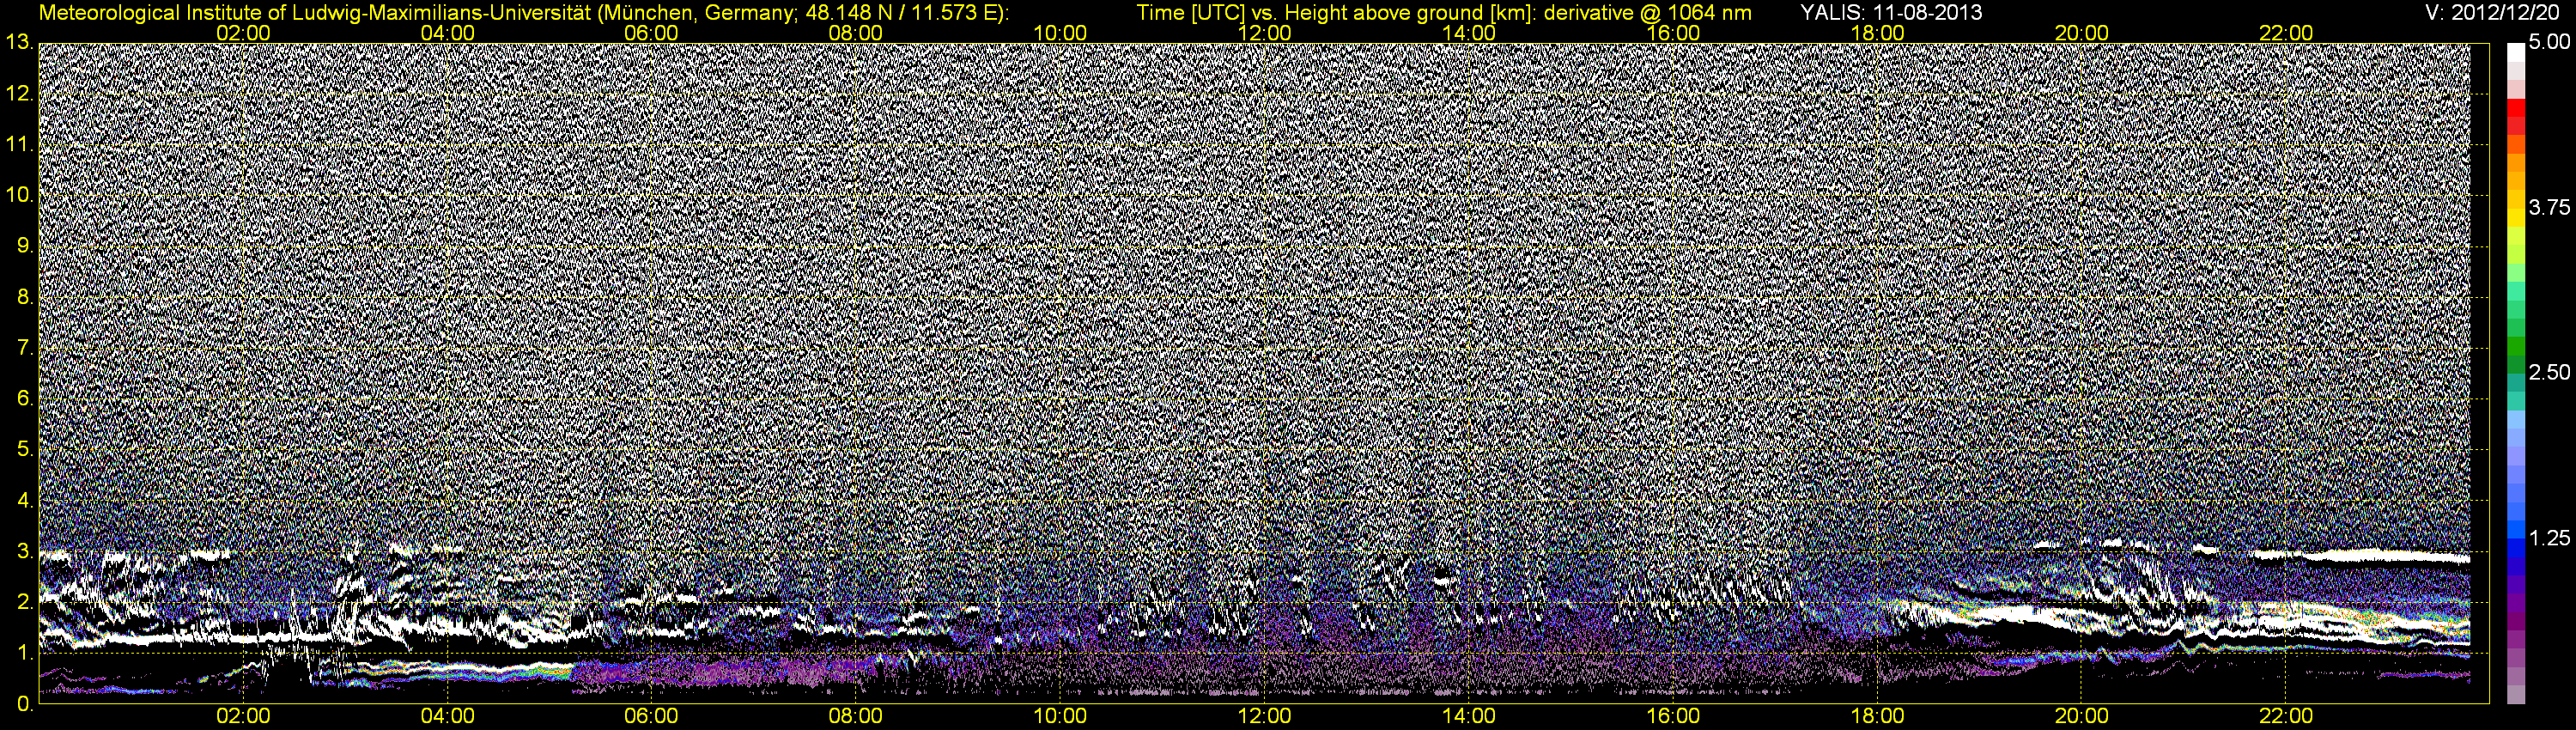Click the 18:00 label on the top time axis
The height and width of the screenshot is (730, 2576).
1877,33
